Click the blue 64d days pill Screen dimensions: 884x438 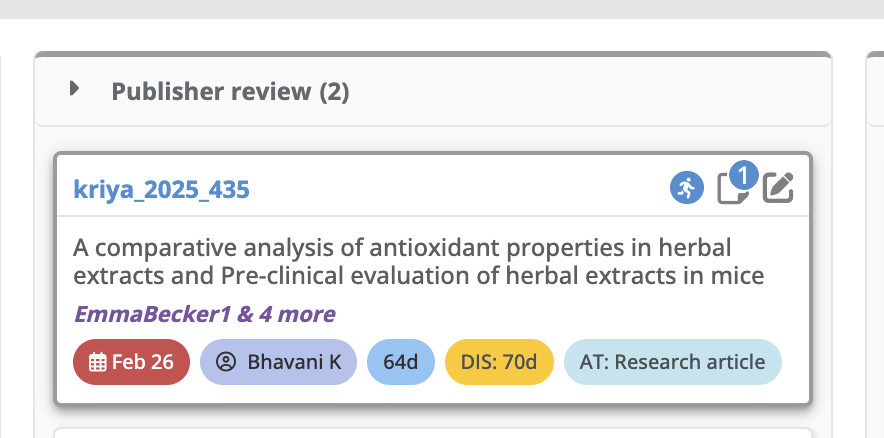click(x=401, y=362)
